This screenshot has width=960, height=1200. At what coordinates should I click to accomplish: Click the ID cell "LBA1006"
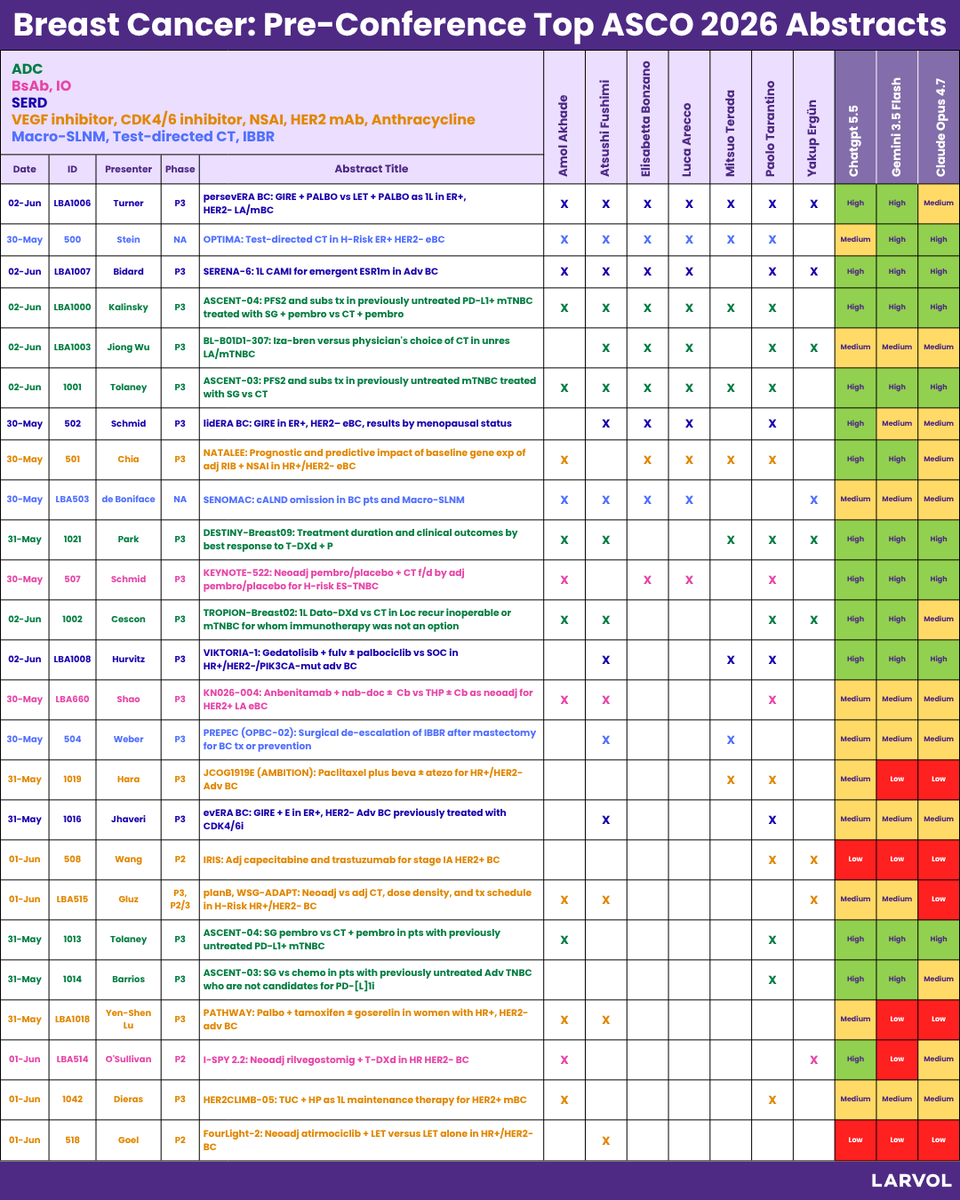point(73,203)
